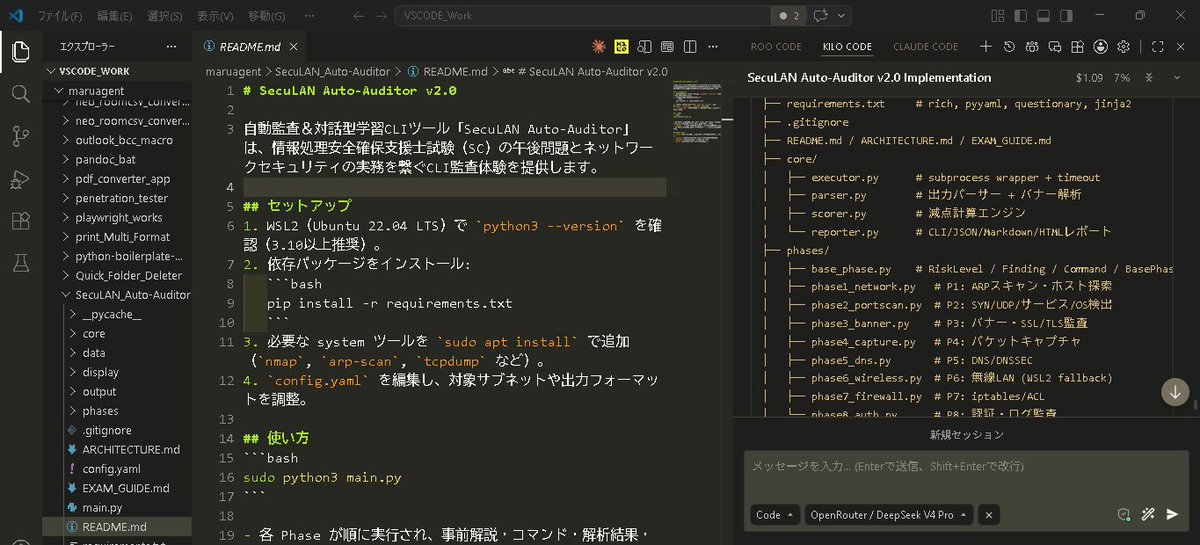Open the Extensions view in activity bar
This screenshot has height=545, width=1200.
pyautogui.click(x=21, y=220)
